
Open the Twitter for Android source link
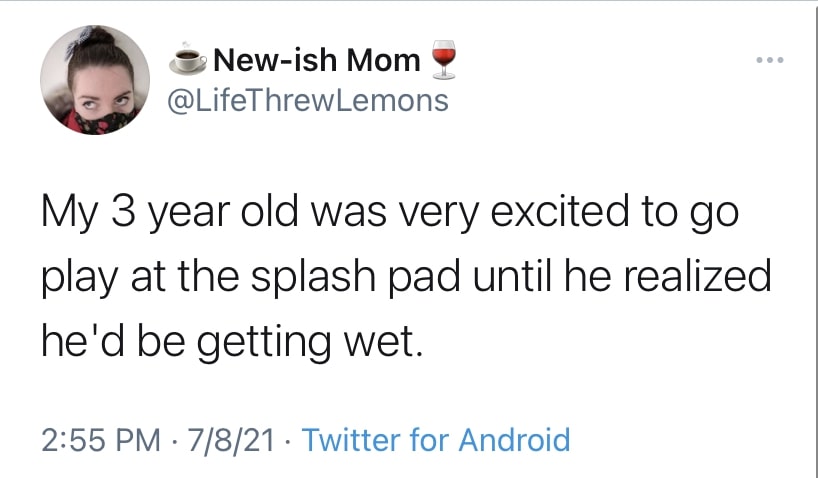435,439
